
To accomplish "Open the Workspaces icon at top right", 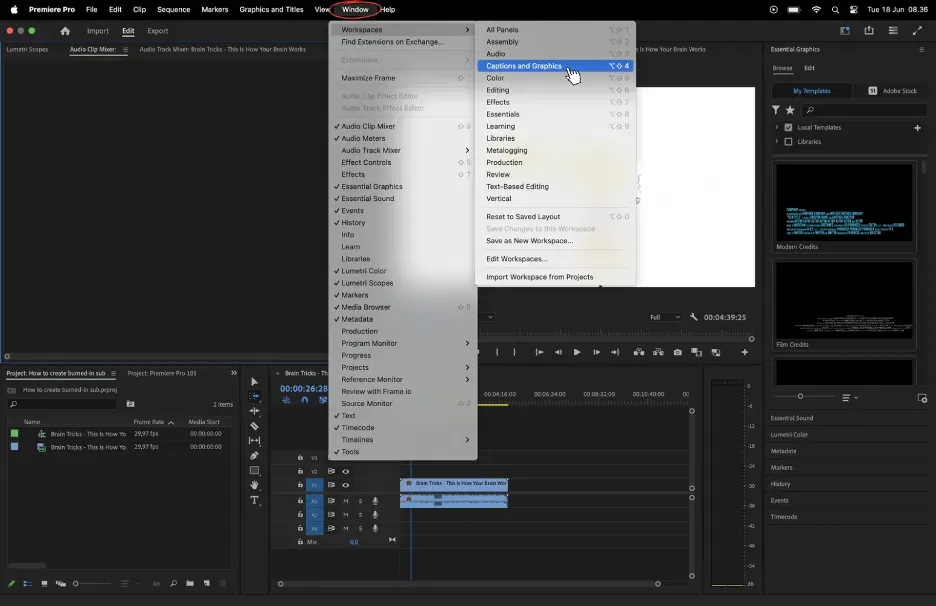I will pos(845,30).
